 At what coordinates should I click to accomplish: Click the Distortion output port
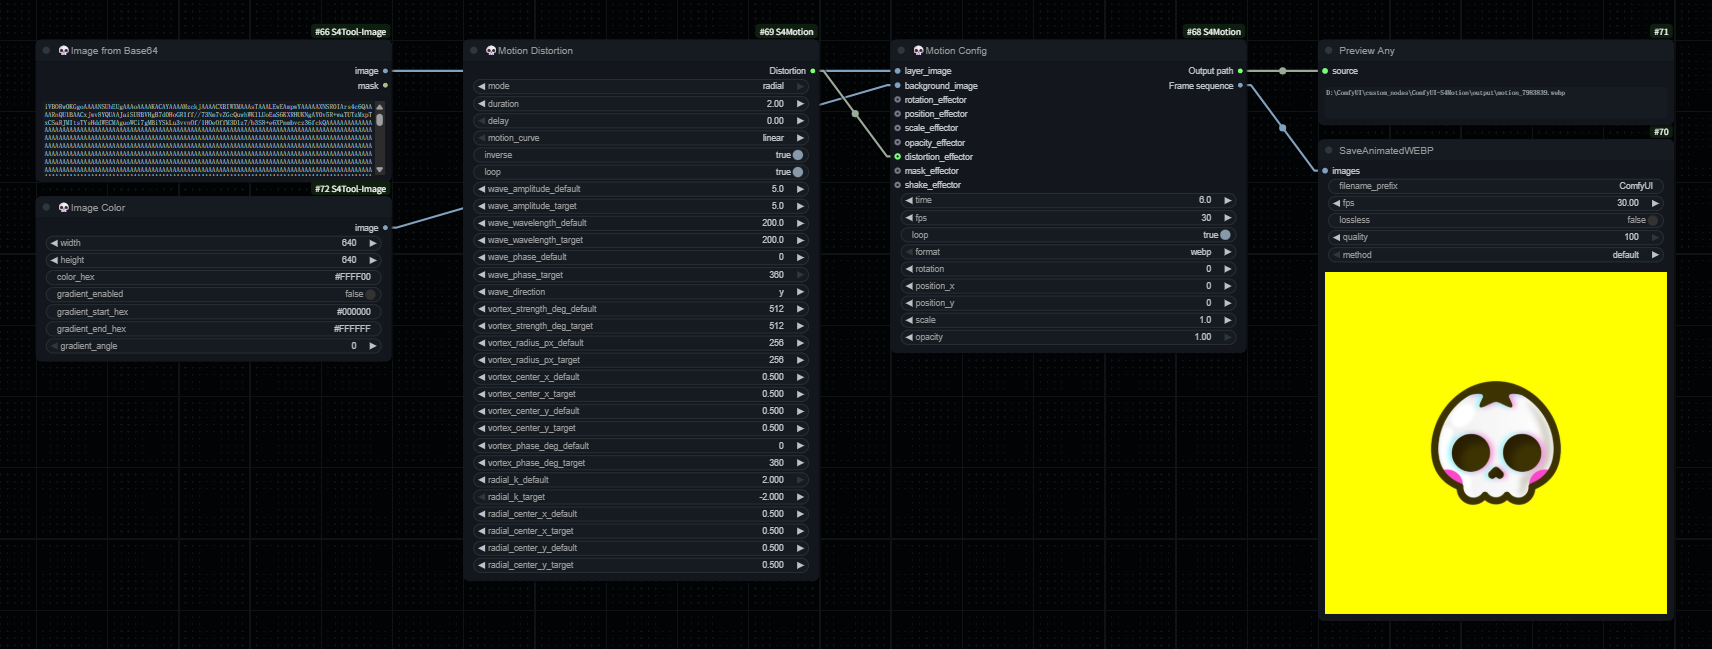[x=812, y=71]
